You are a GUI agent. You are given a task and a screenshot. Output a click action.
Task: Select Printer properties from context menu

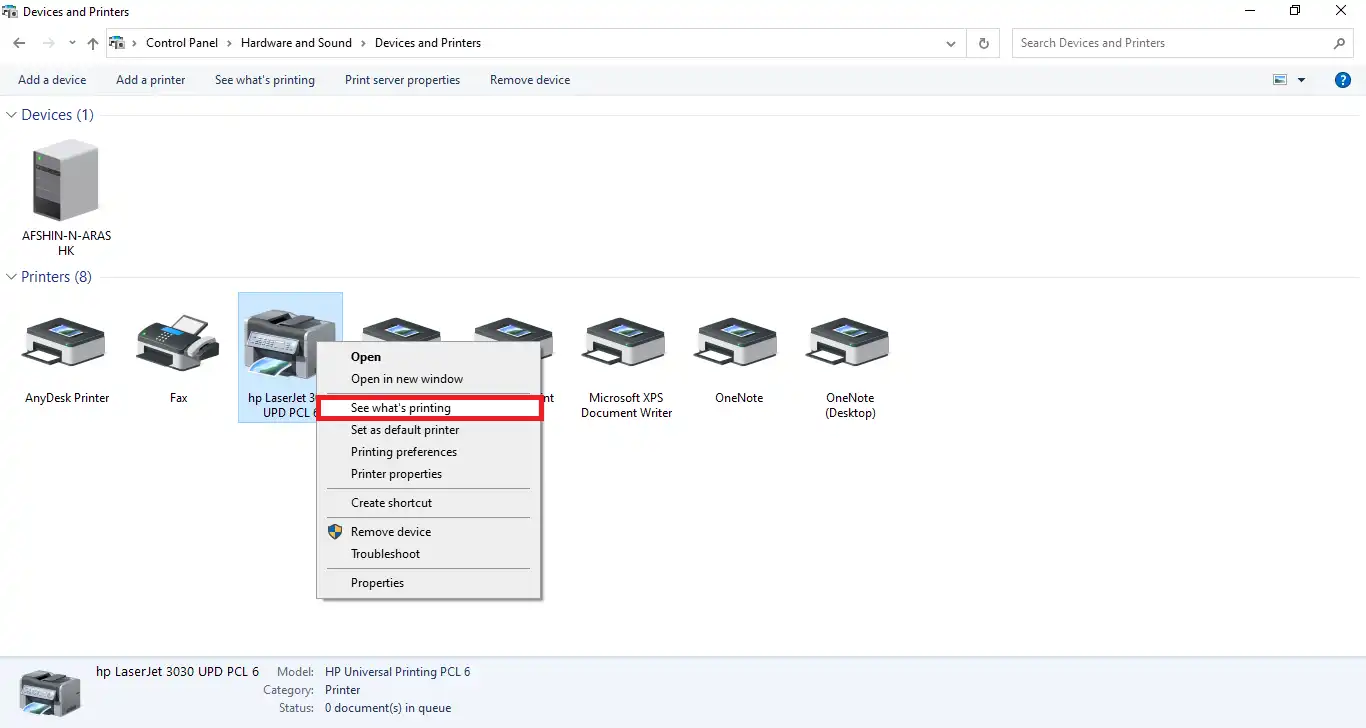(396, 474)
